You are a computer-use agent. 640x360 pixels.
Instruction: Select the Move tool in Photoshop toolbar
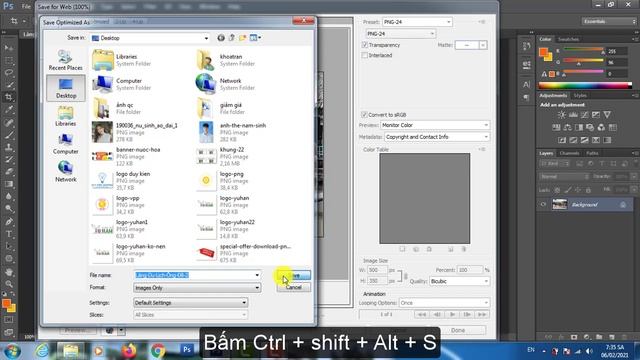coord(9,48)
